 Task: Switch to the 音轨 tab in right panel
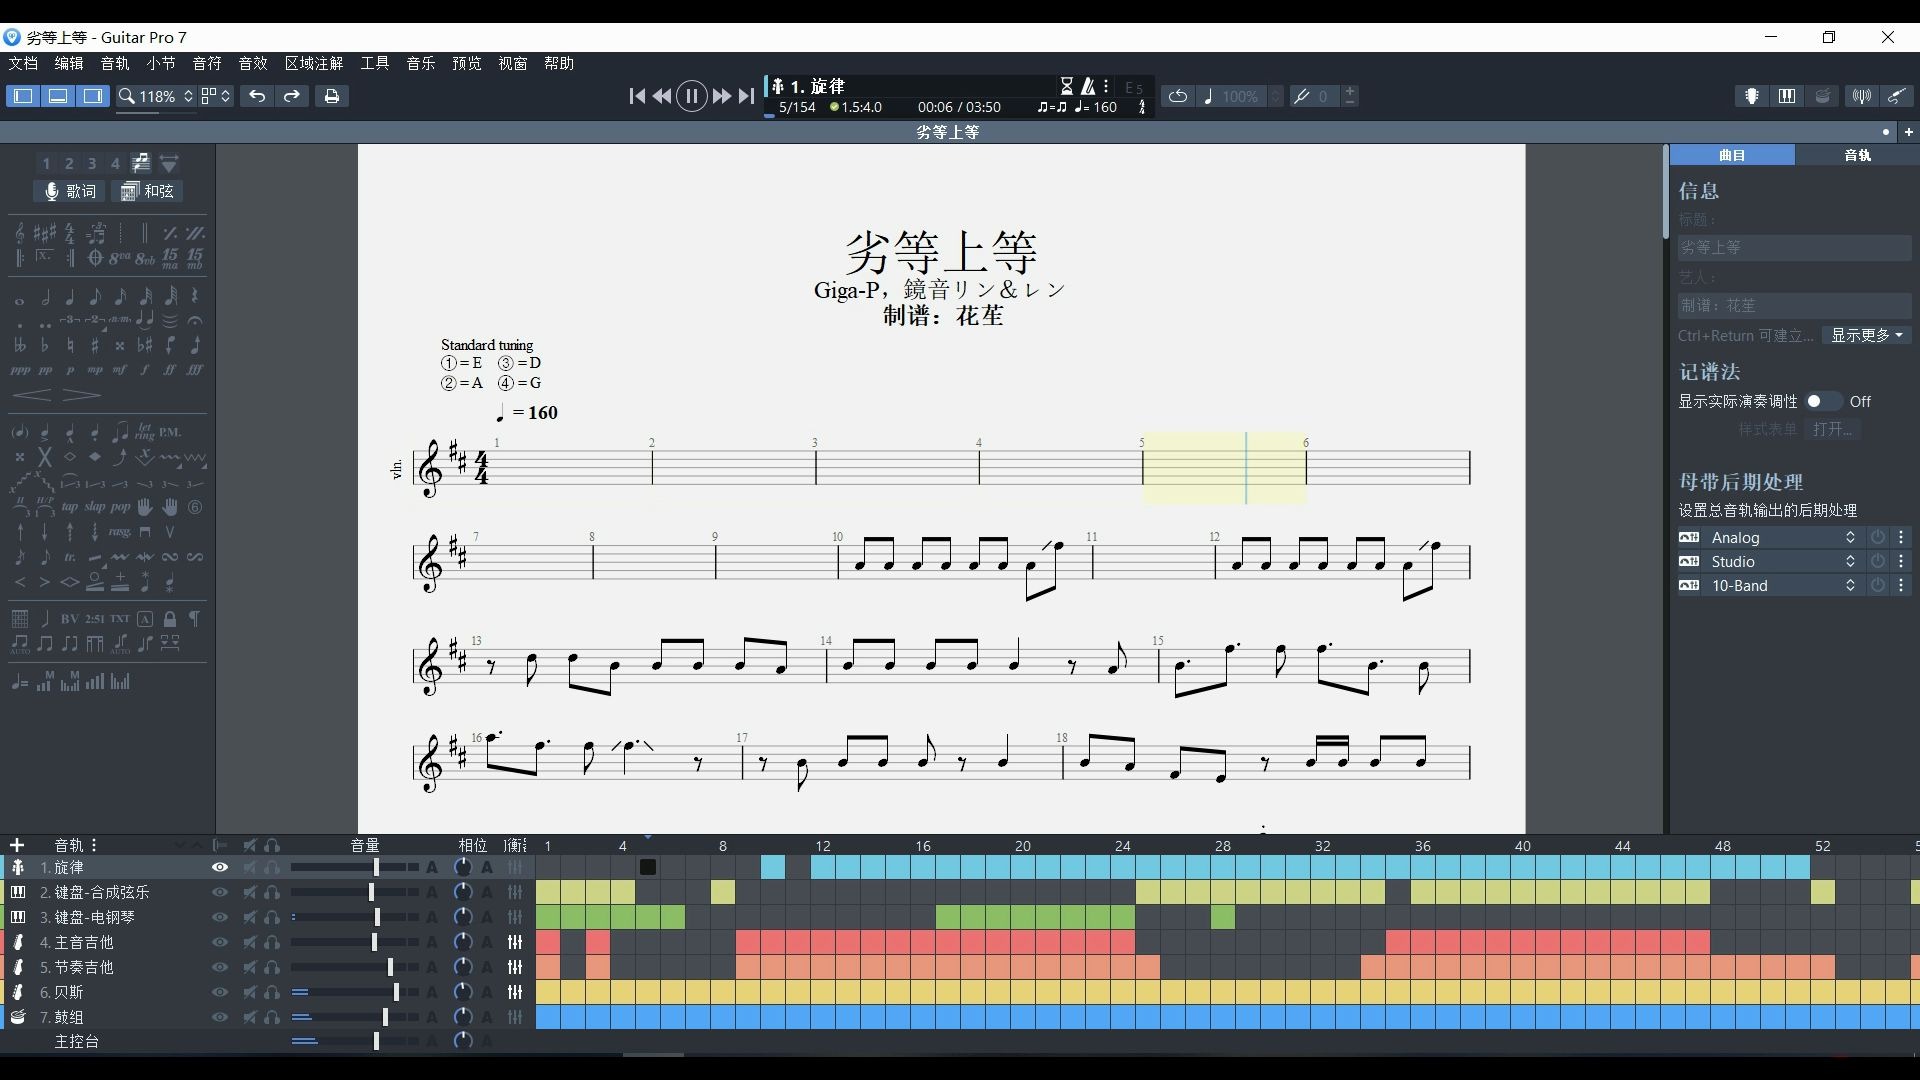click(x=1857, y=155)
